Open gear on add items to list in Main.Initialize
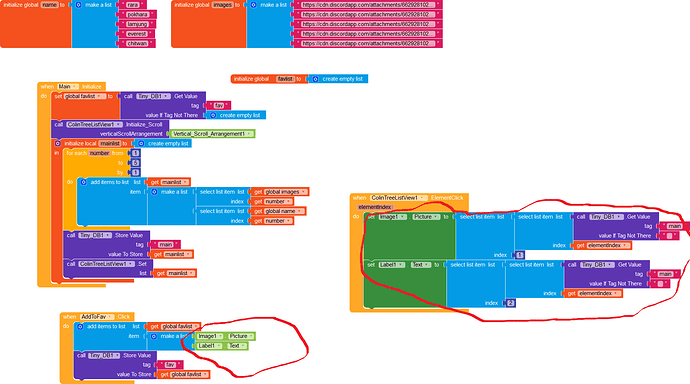Image resolution: width=690 pixels, height=384 pixels. click(84, 182)
